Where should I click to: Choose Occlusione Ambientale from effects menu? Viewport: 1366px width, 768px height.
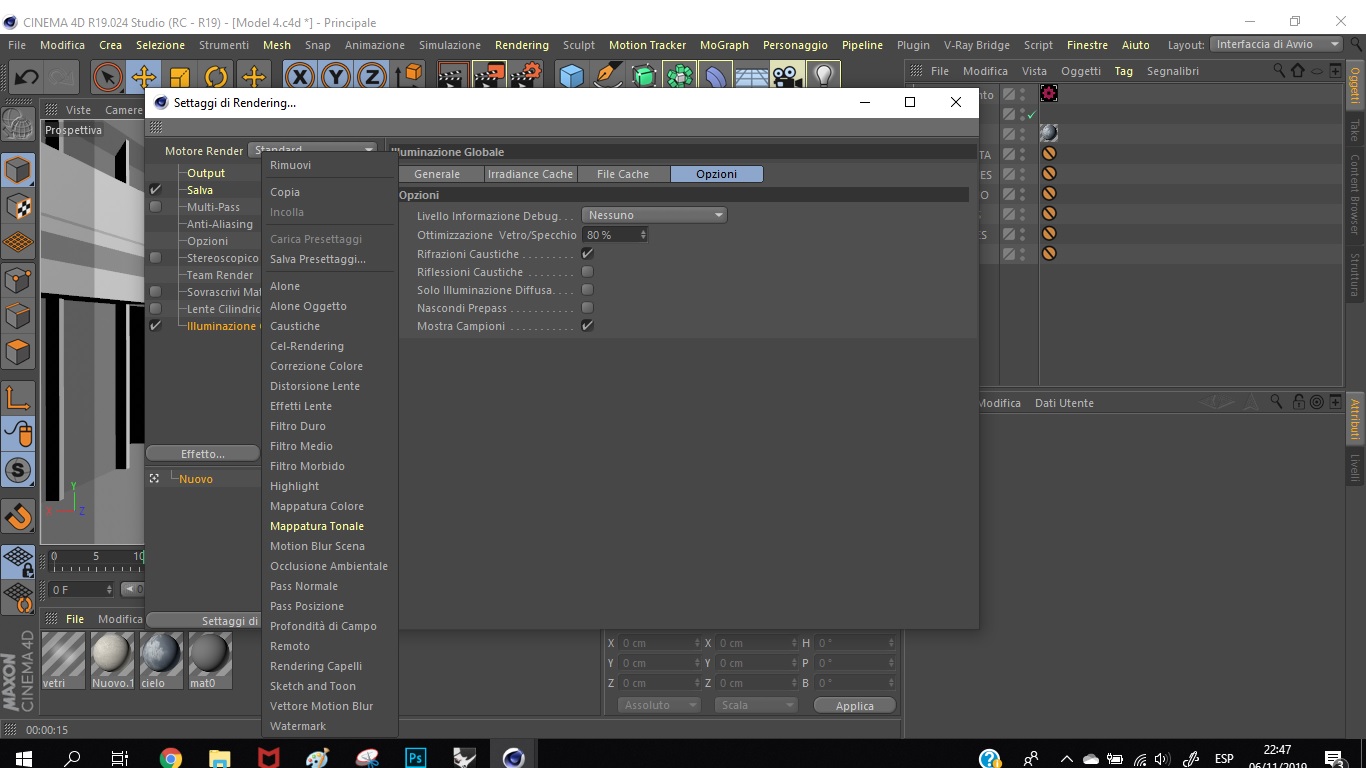[x=329, y=566]
